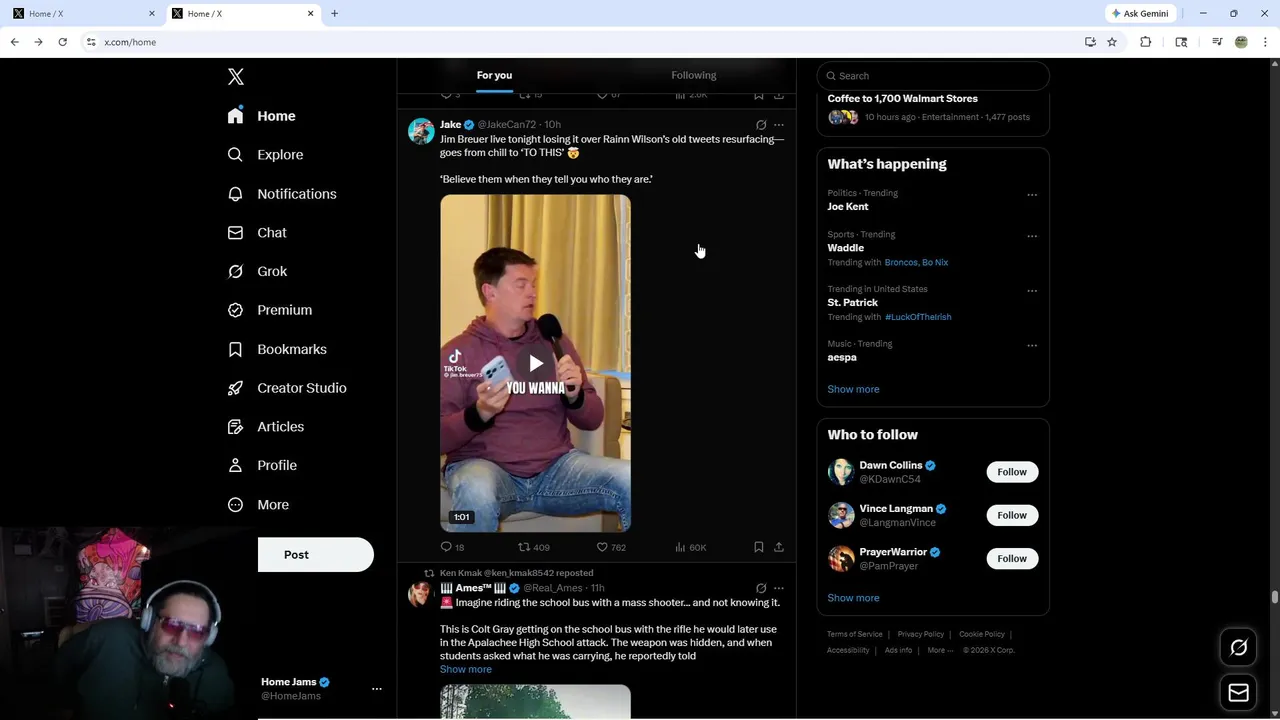The height and width of the screenshot is (720, 1280).
Task: Follow PrayerWarrior
Action: [1012, 558]
